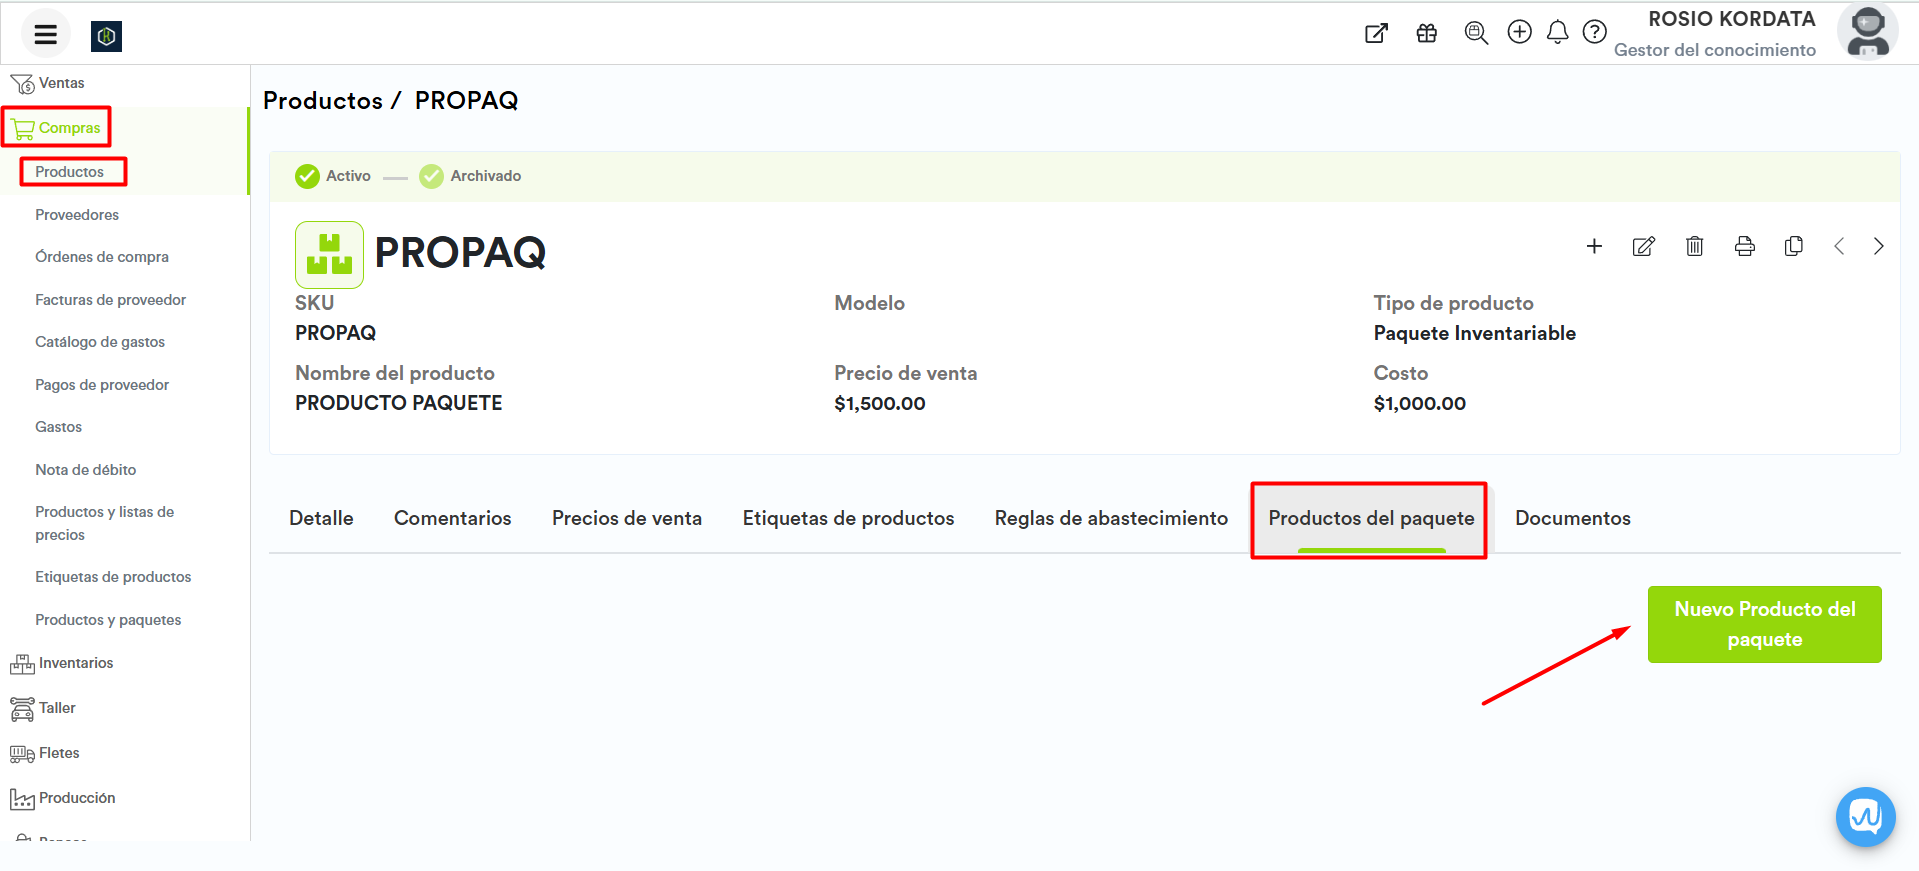Go to previous product with left chevron
1919x871 pixels.
1838,247
